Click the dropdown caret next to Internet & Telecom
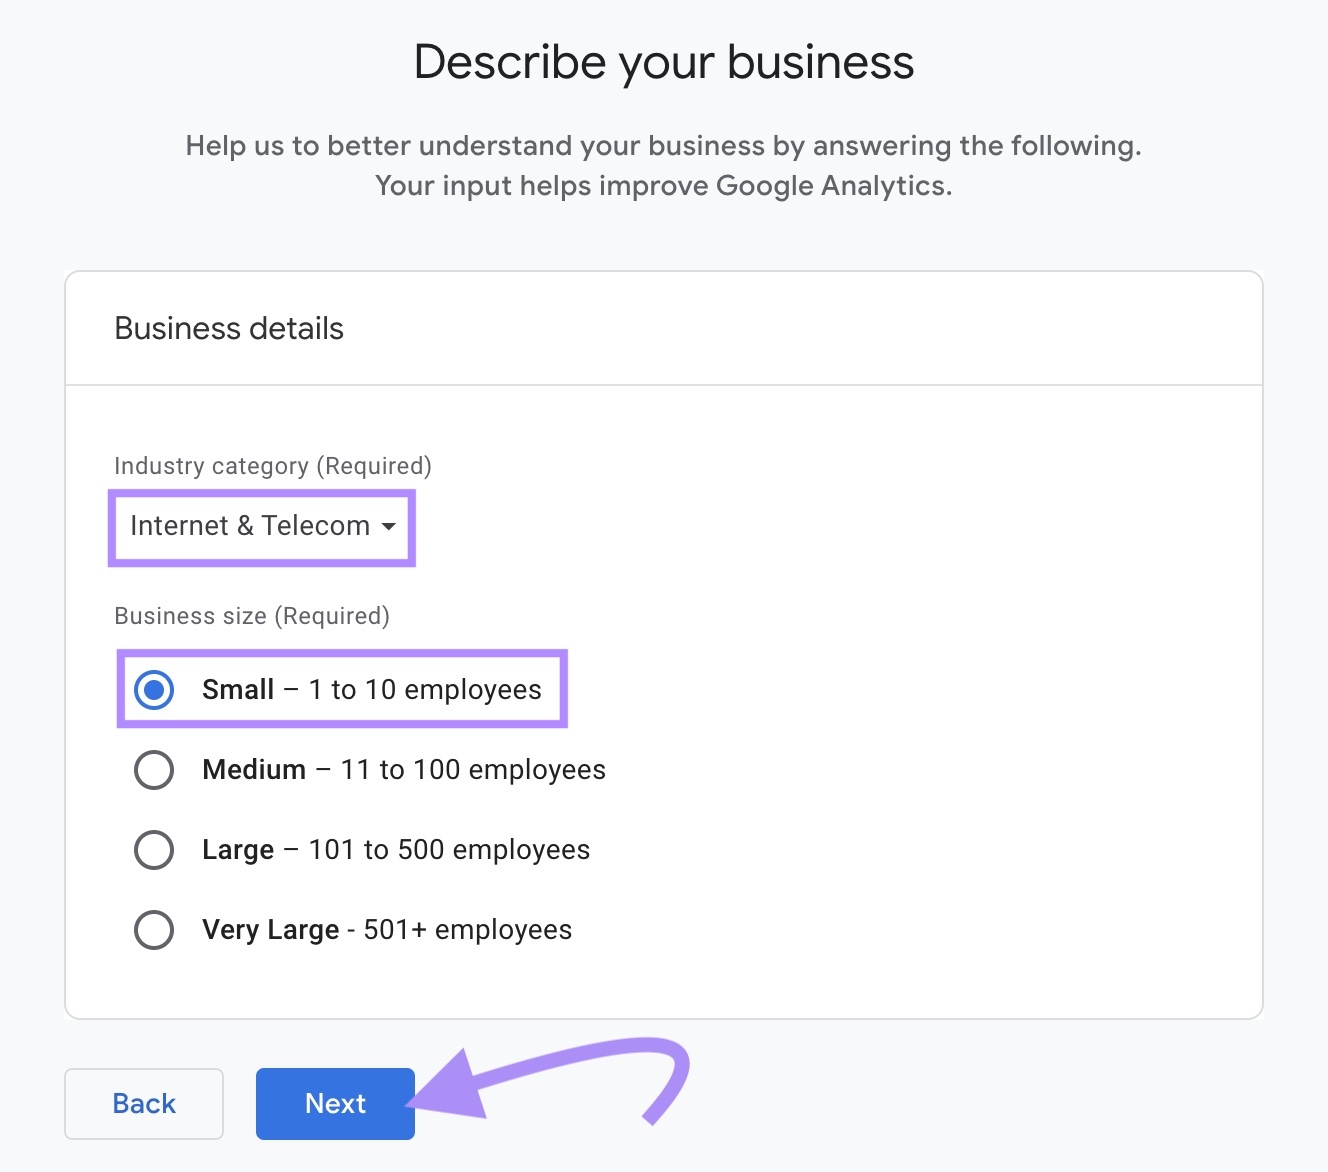This screenshot has width=1328, height=1172. tap(390, 527)
